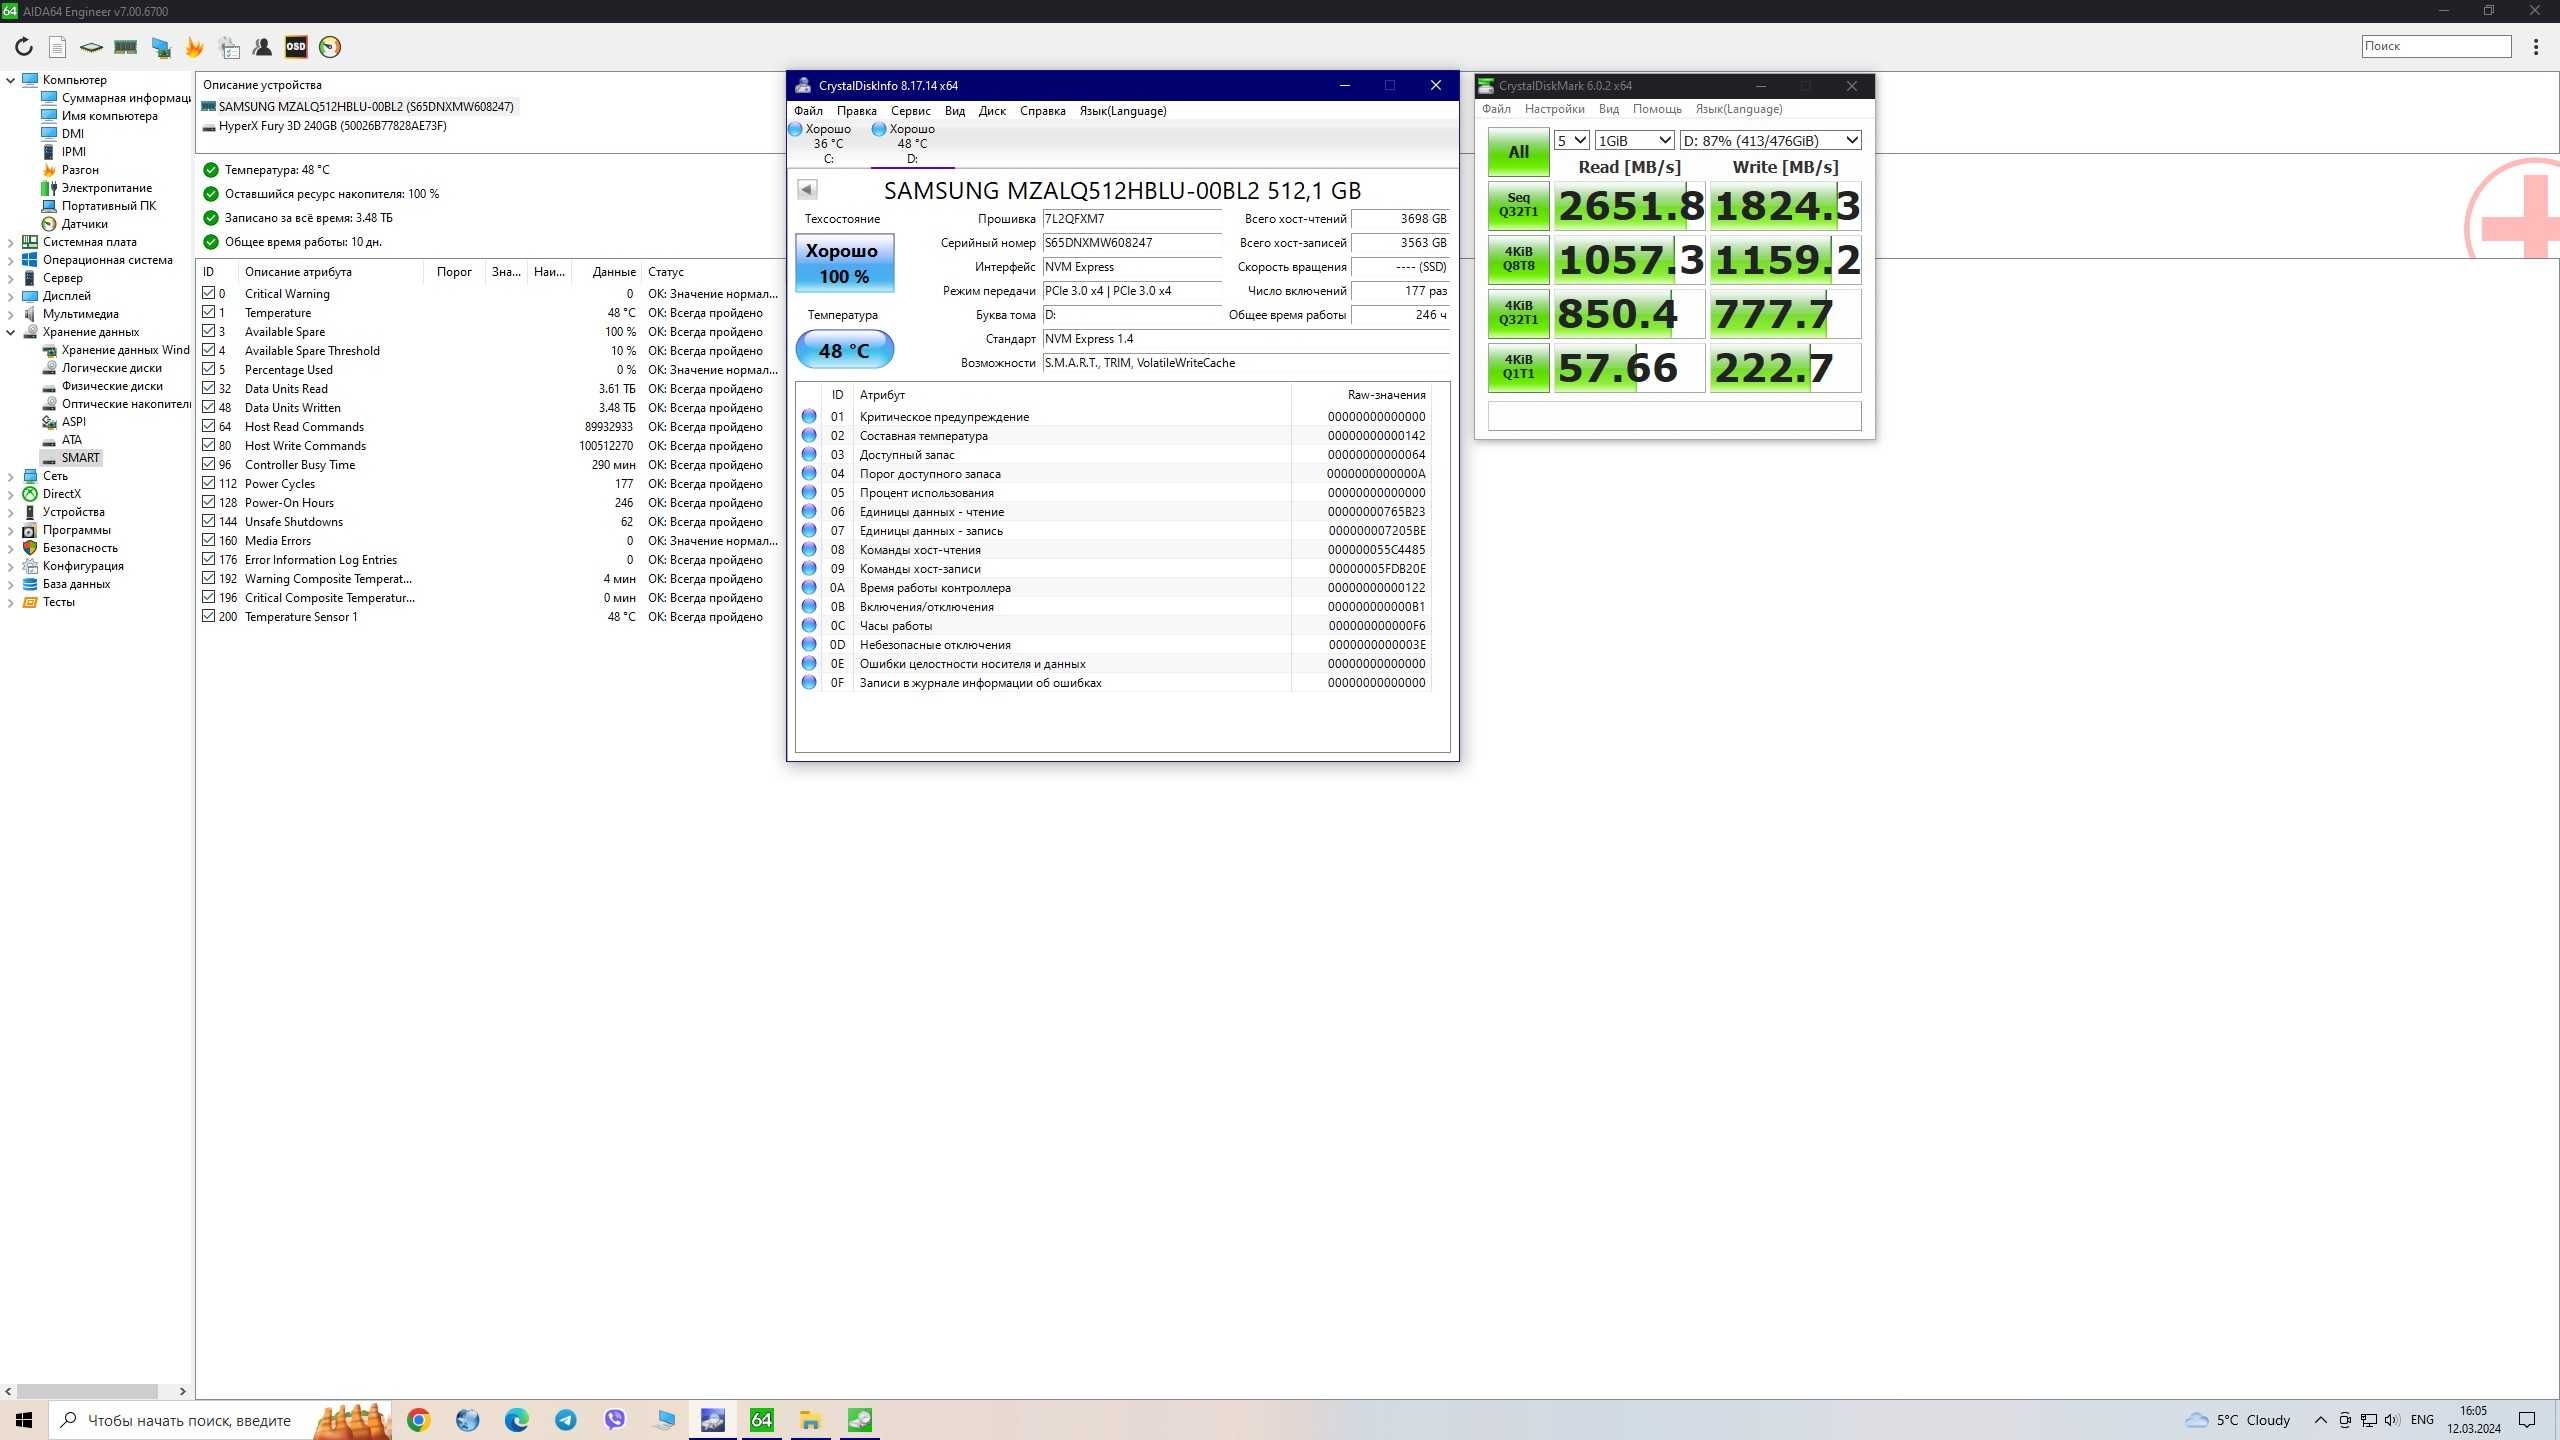Open CrystalDiskInfo Сервис menu
The width and height of the screenshot is (2560, 1440).
pos(910,111)
